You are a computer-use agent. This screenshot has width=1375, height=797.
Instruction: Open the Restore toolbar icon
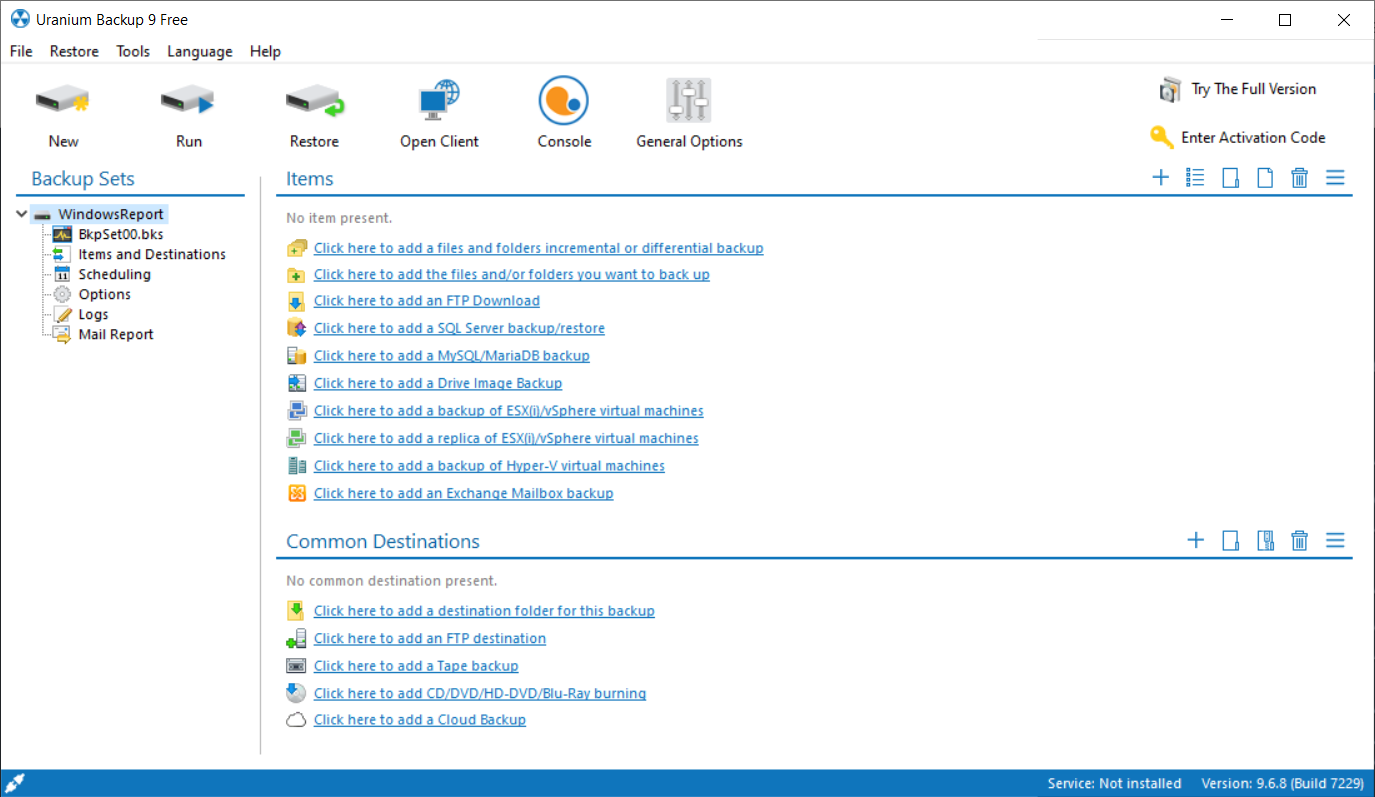pyautogui.click(x=314, y=101)
